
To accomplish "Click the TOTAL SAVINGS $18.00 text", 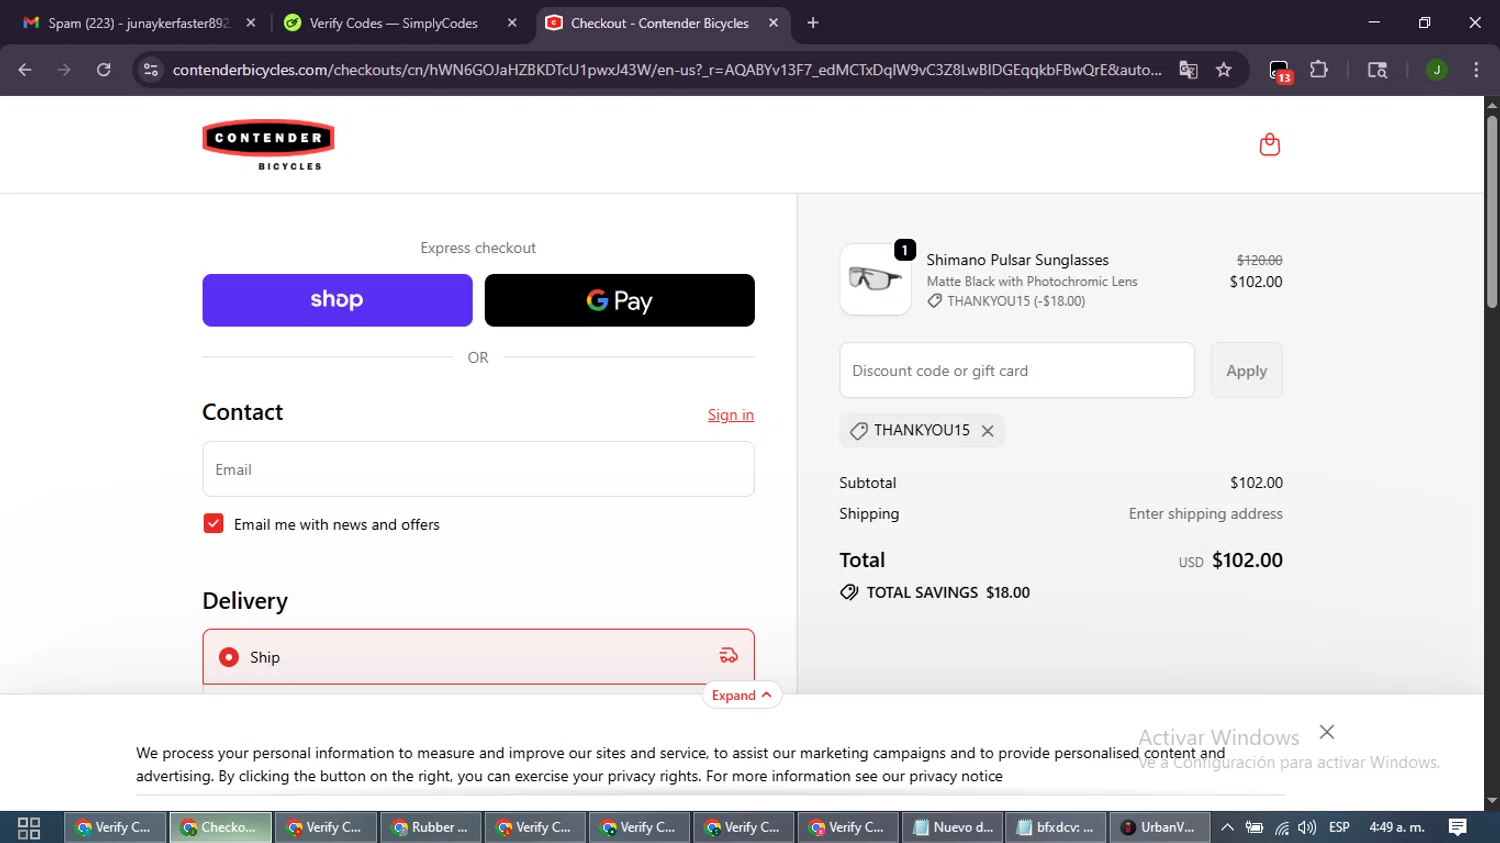I will 948,593.
